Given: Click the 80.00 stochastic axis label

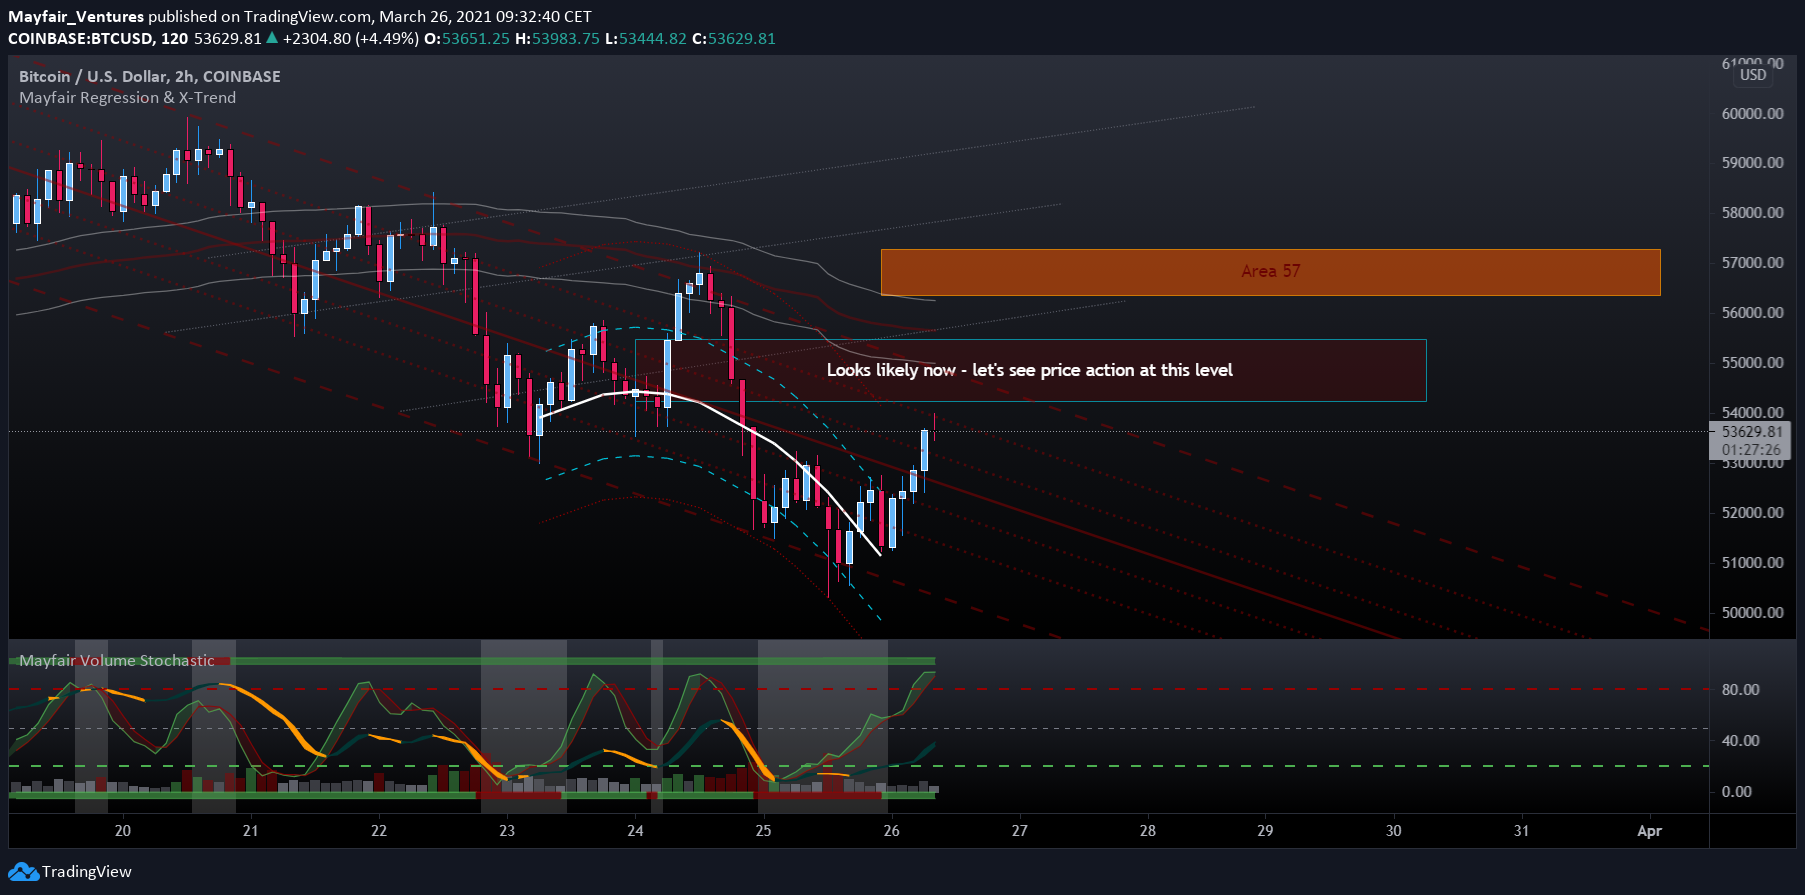Looking at the screenshot, I should [1740, 690].
